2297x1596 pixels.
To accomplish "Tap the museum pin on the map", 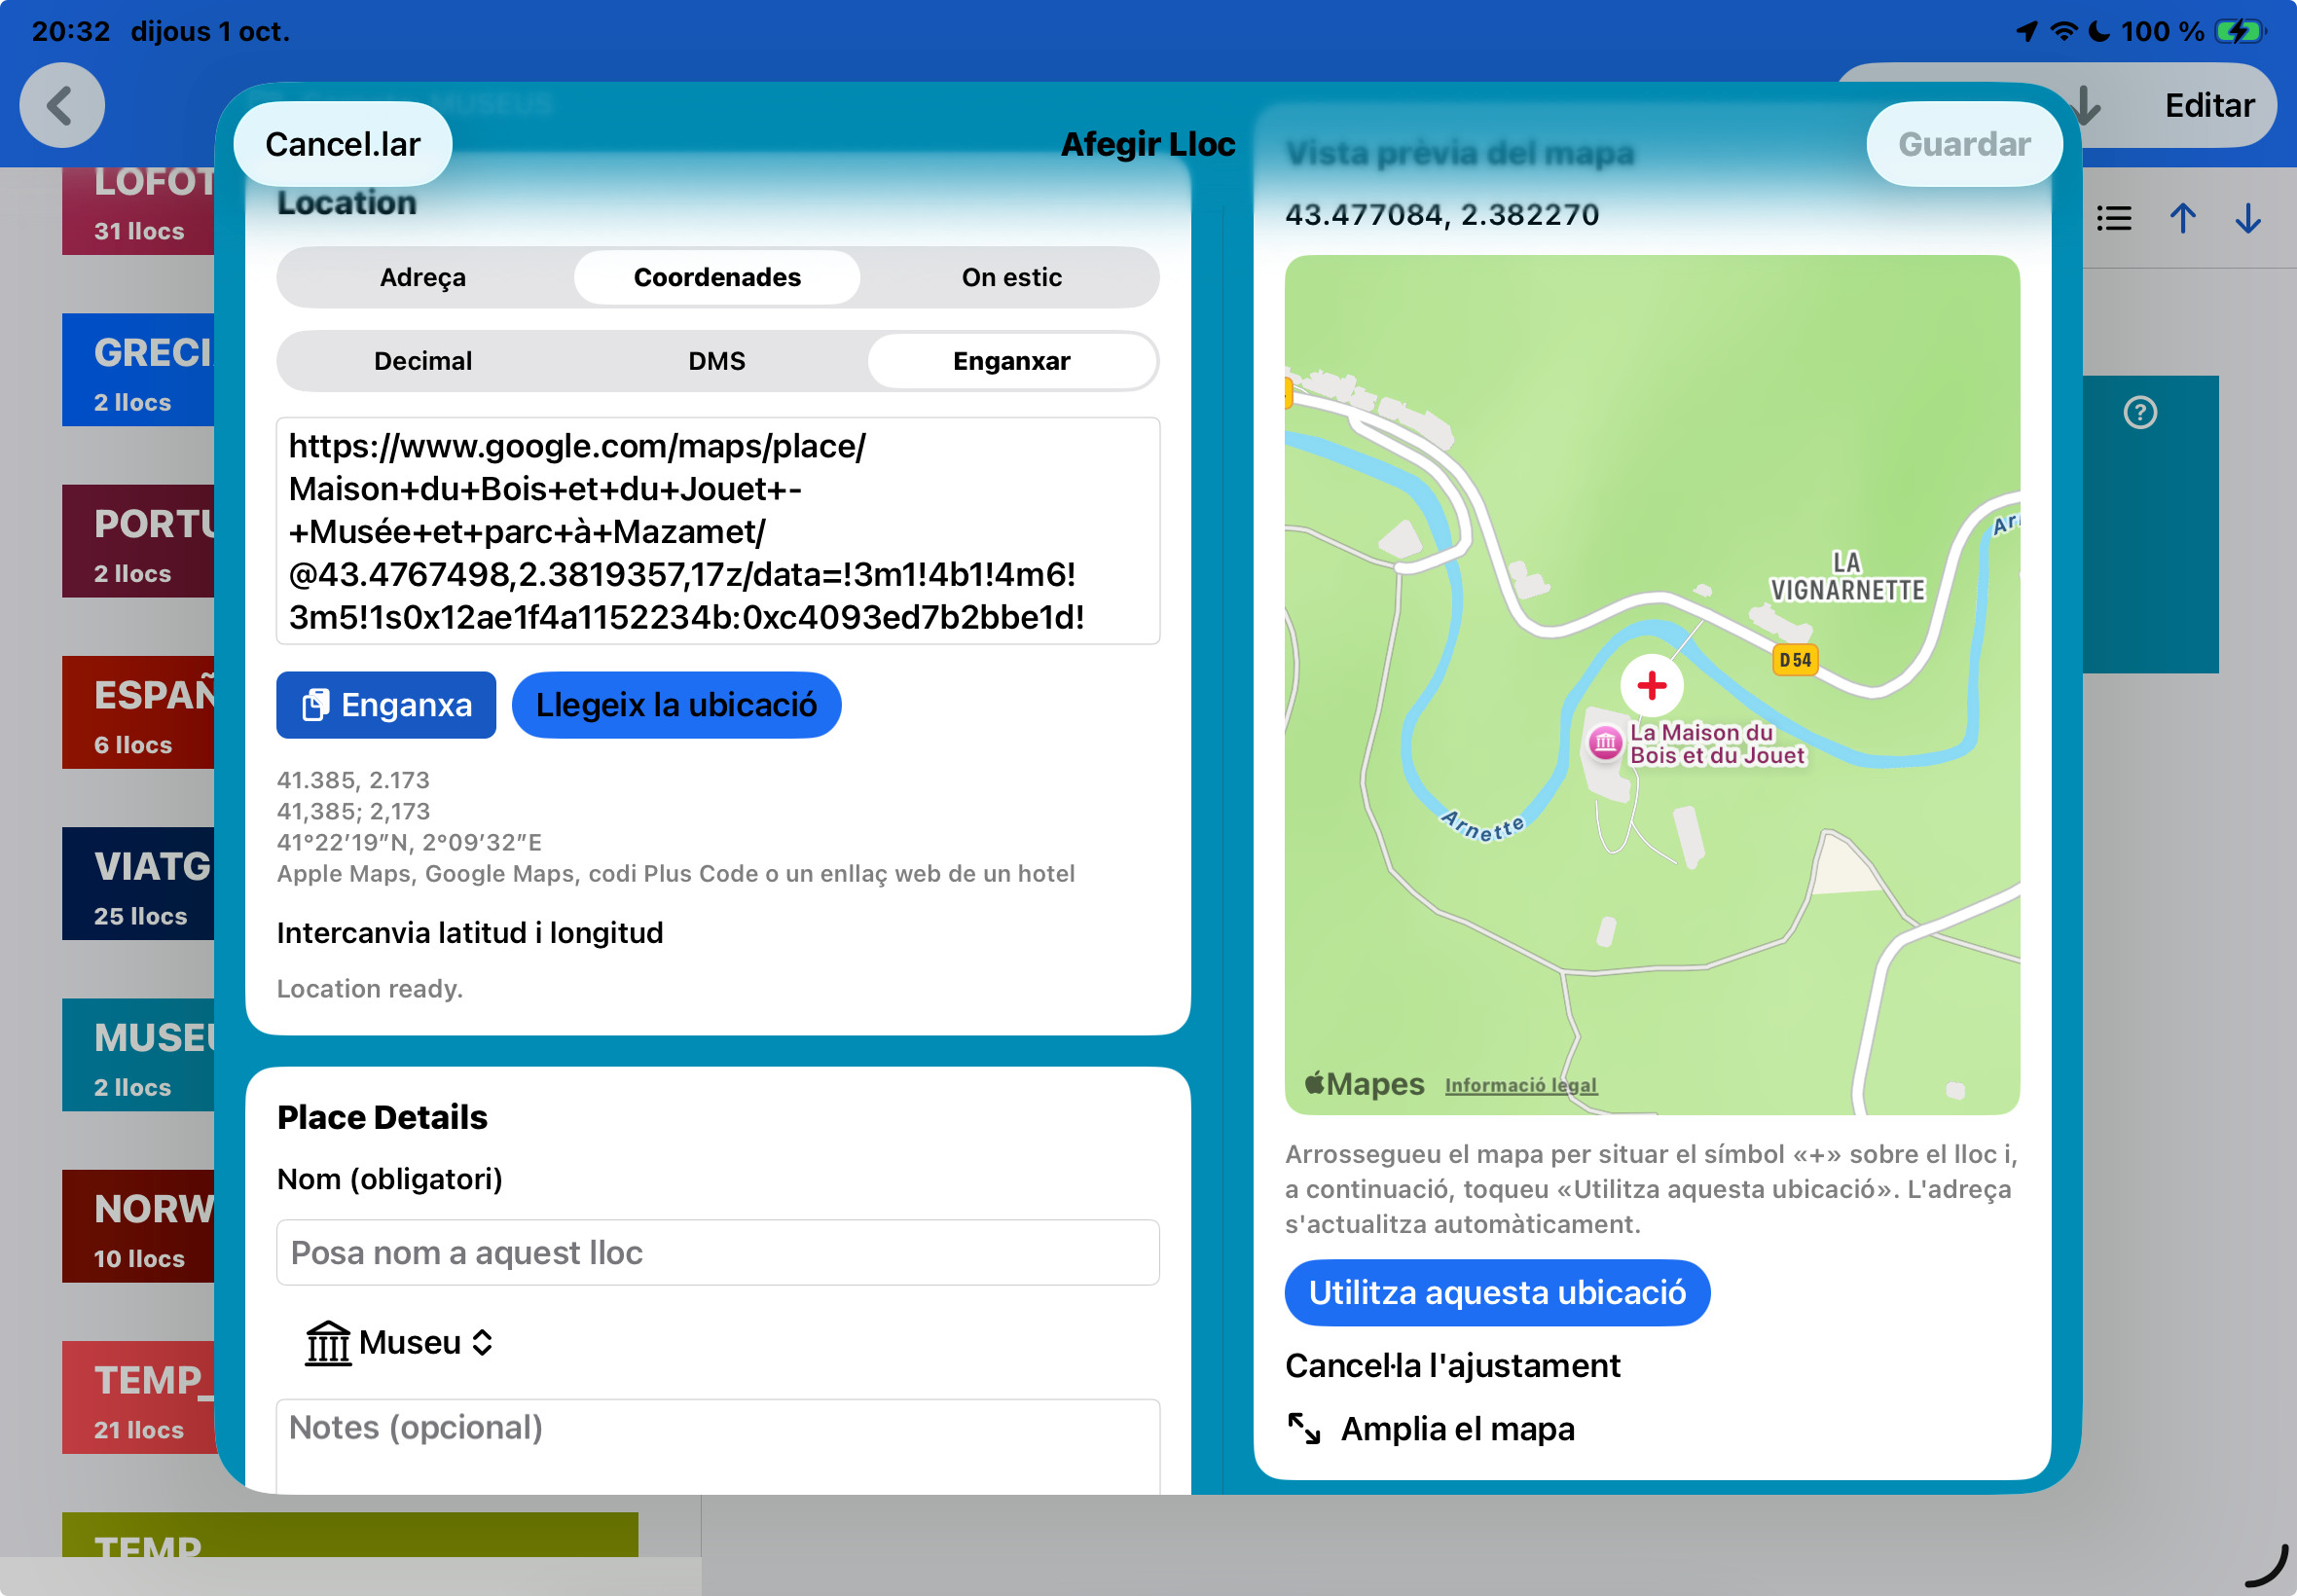I will pos(1605,742).
